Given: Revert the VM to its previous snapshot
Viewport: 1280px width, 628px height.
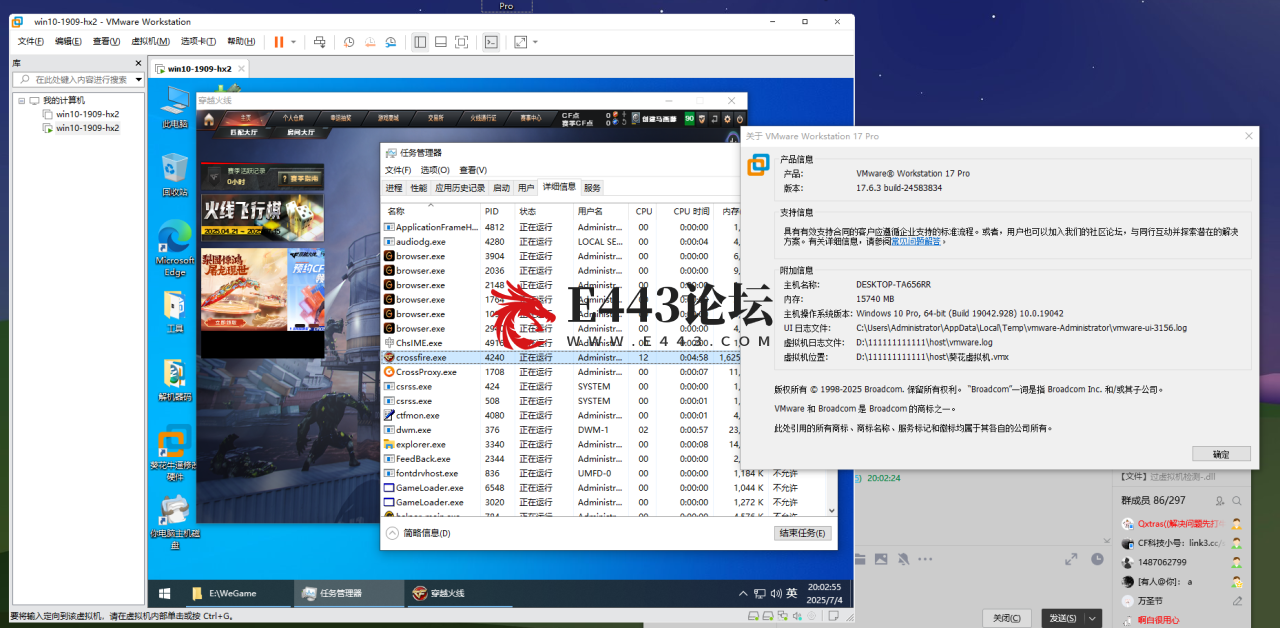Looking at the screenshot, I should [x=370, y=42].
